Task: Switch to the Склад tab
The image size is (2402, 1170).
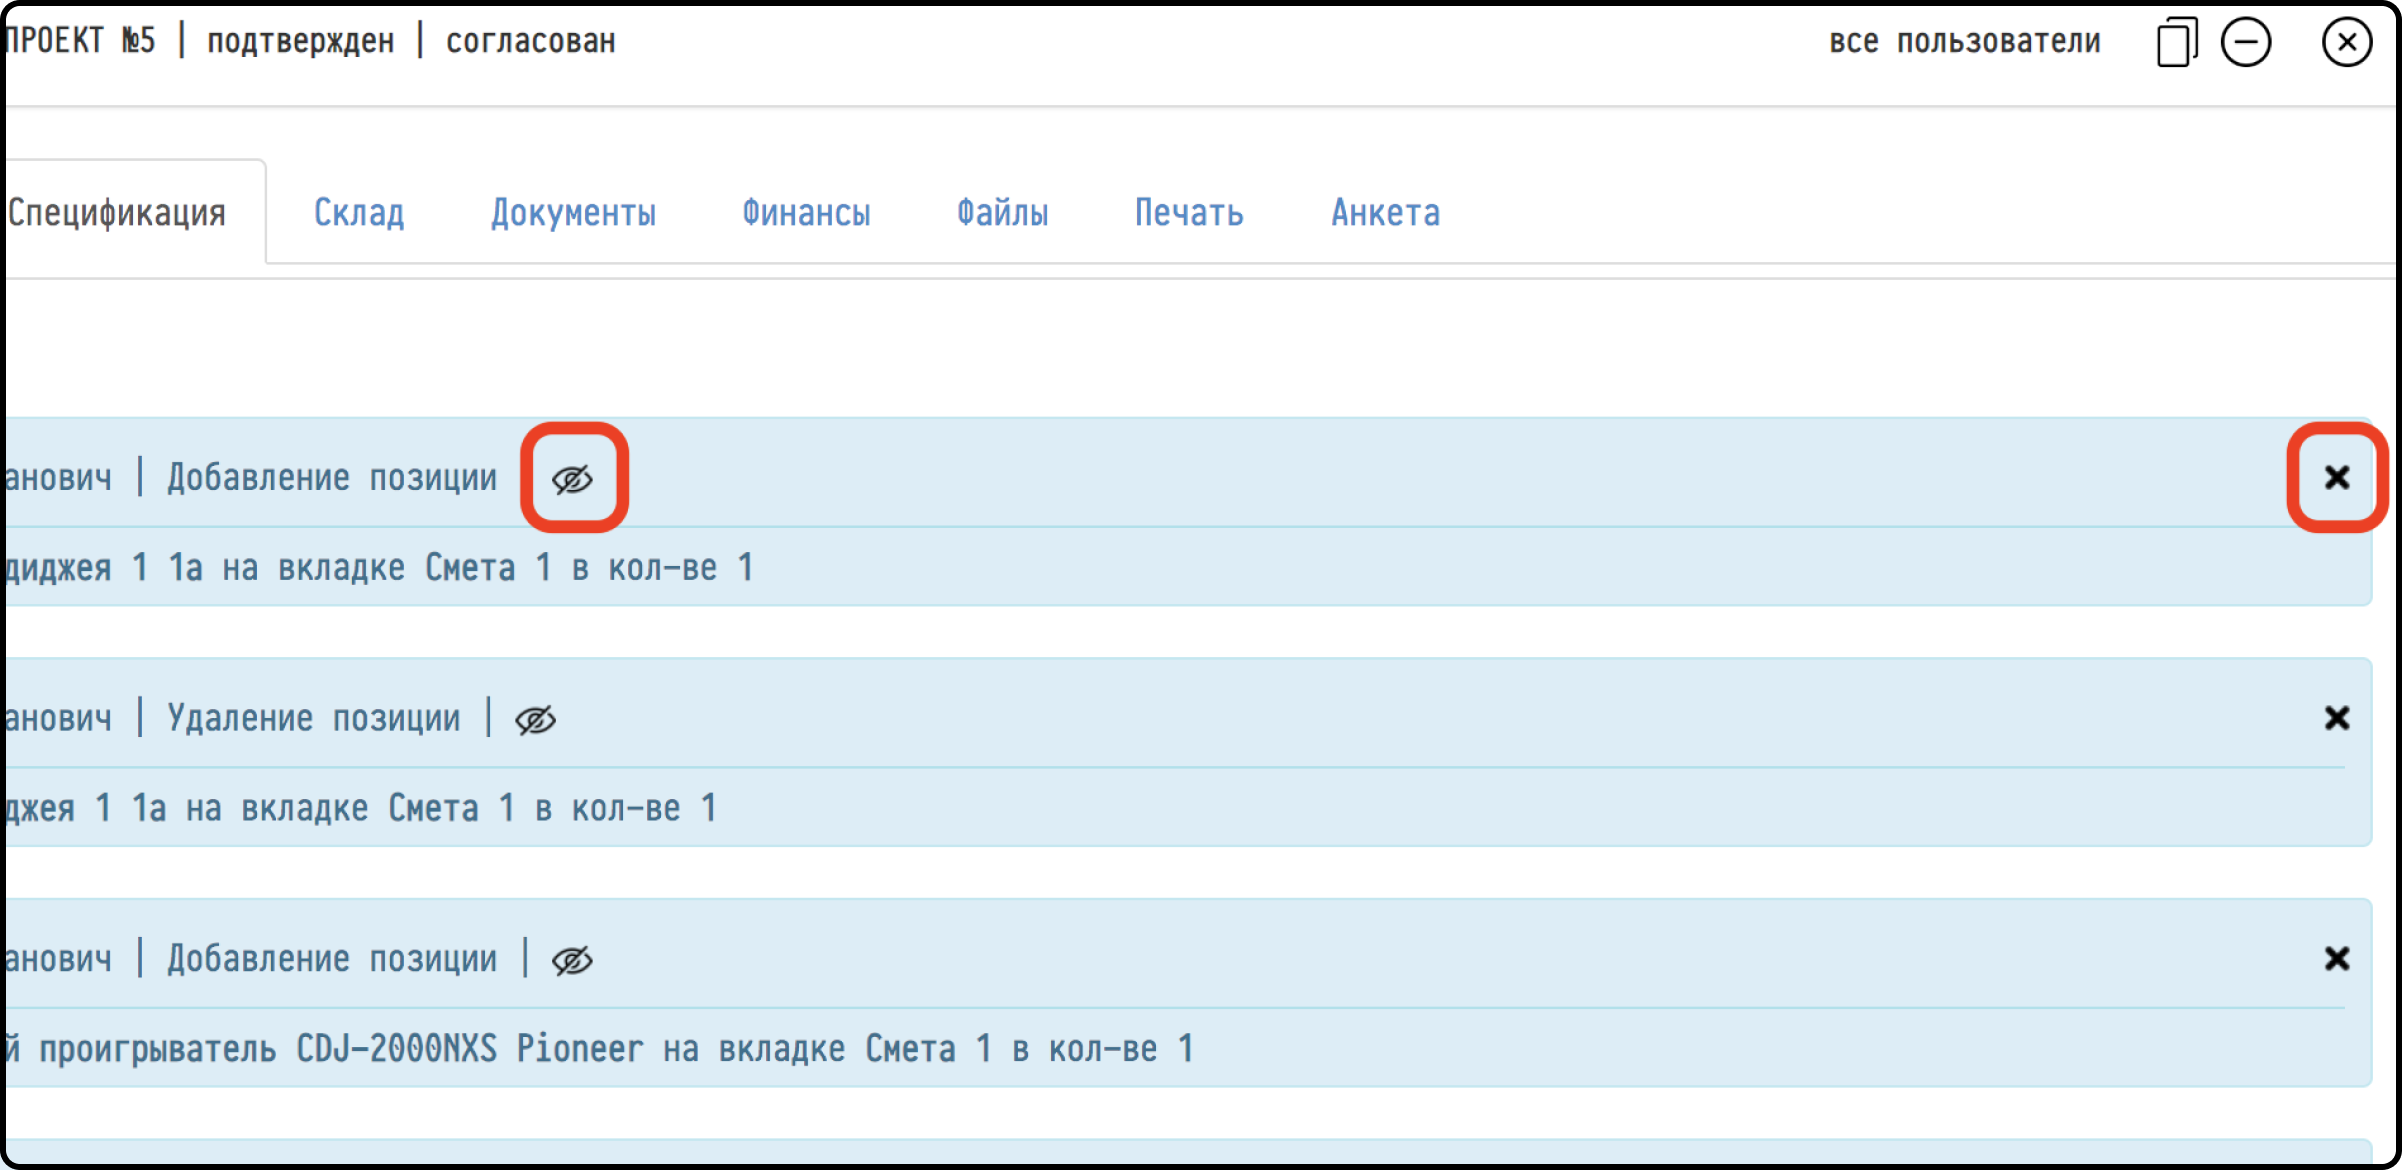Action: pyautogui.click(x=359, y=213)
